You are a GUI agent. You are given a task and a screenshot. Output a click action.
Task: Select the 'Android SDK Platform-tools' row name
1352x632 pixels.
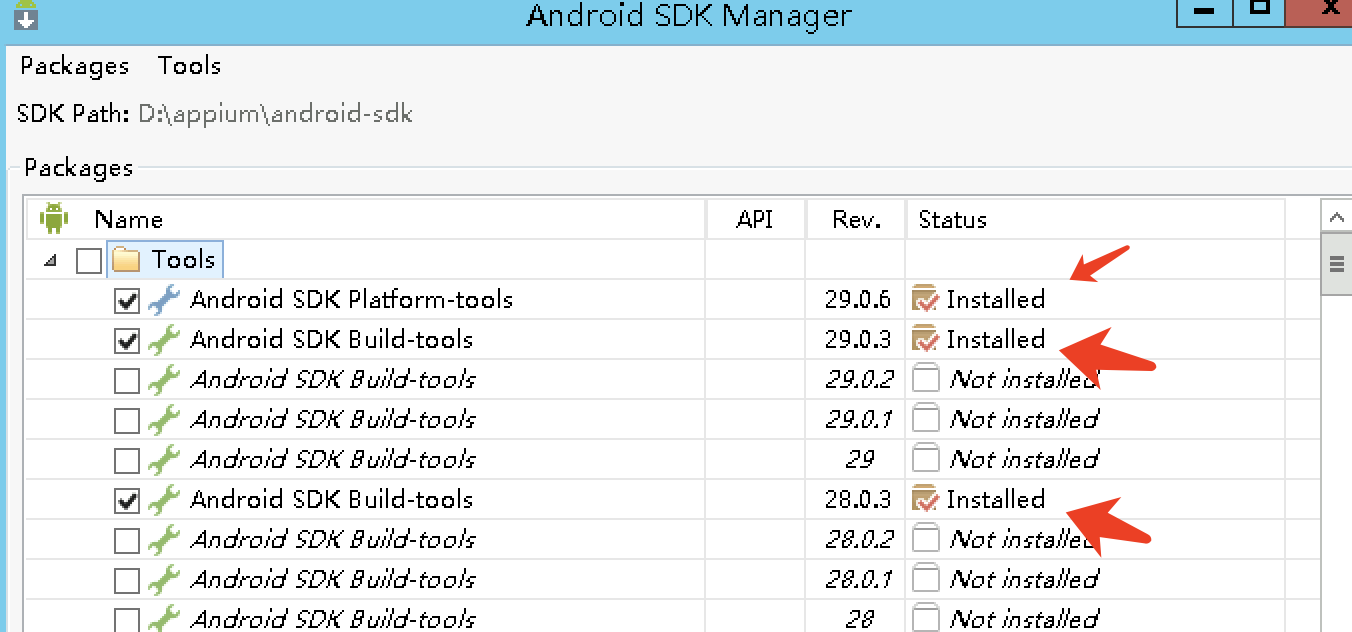(x=351, y=299)
